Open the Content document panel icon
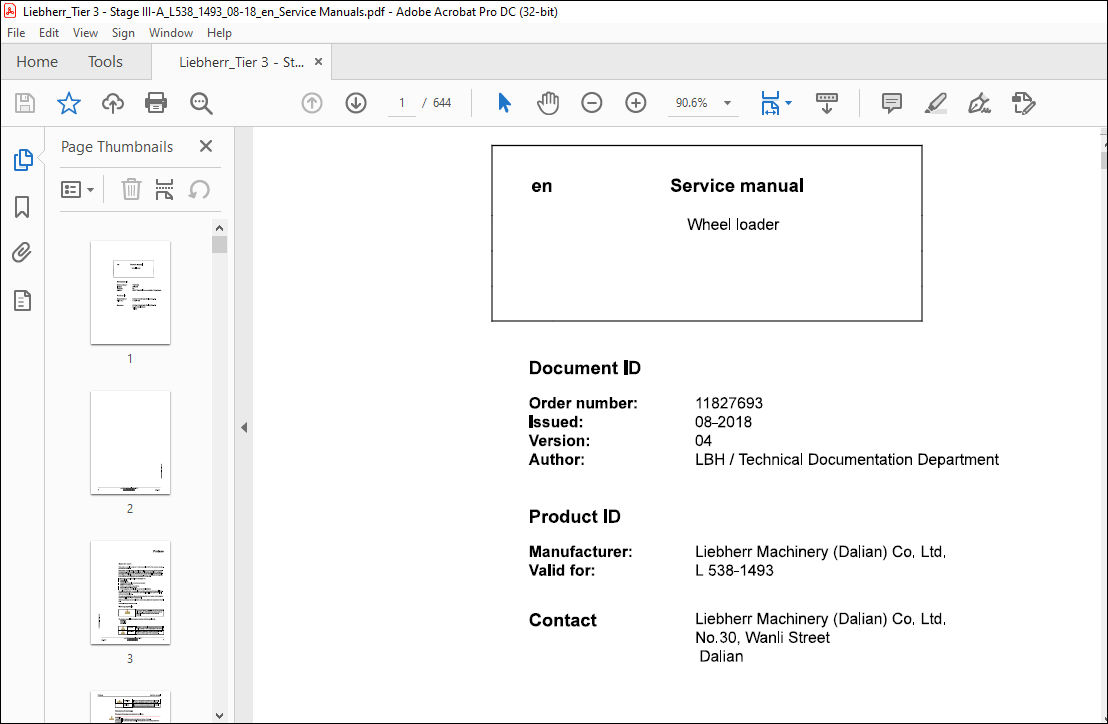 [22, 301]
